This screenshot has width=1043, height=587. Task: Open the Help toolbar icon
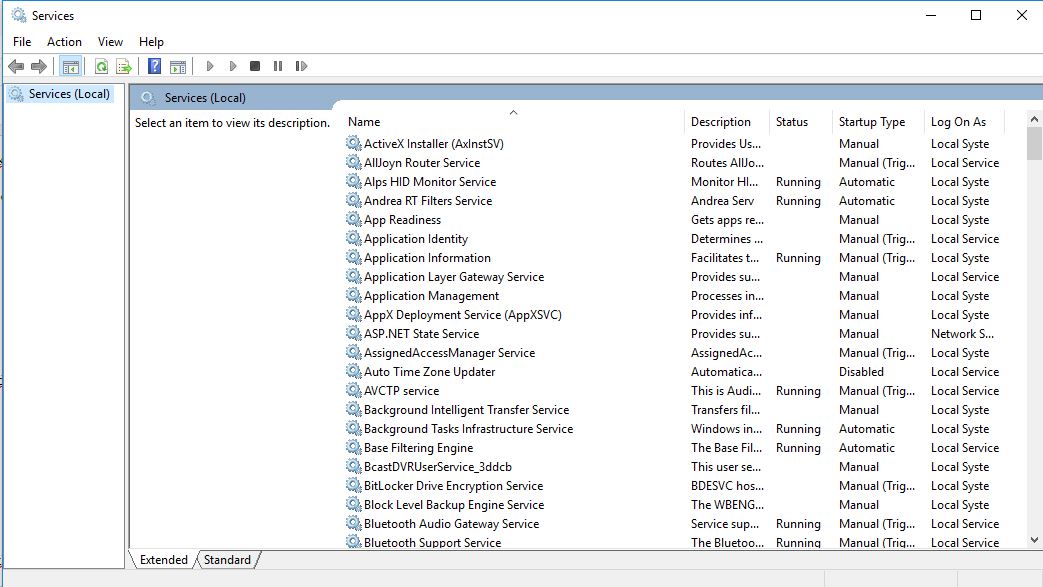(154, 66)
